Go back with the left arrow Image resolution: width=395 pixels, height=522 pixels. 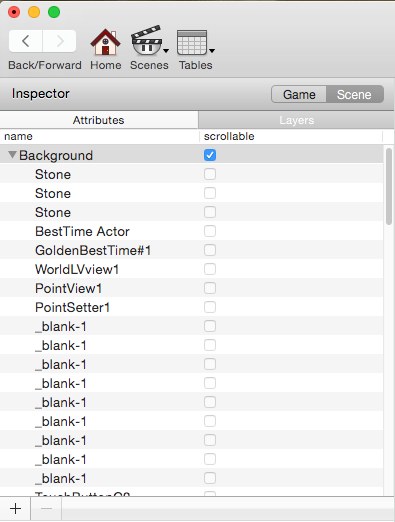click(26, 41)
